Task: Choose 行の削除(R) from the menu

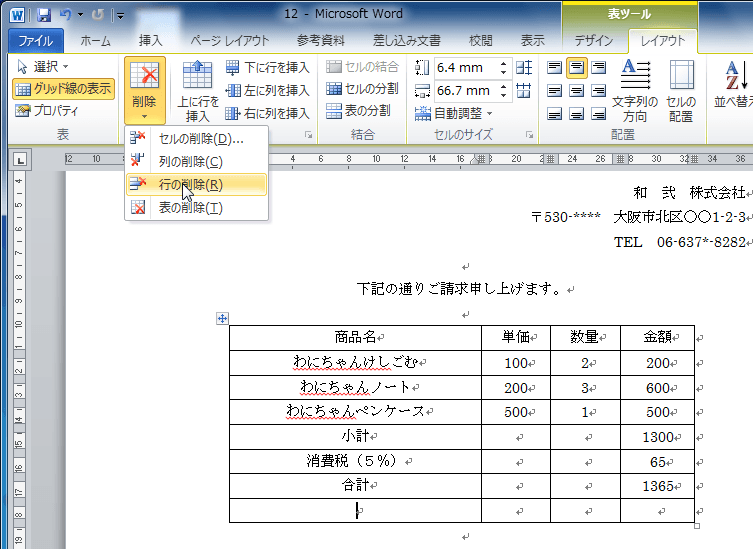Action: (x=196, y=185)
